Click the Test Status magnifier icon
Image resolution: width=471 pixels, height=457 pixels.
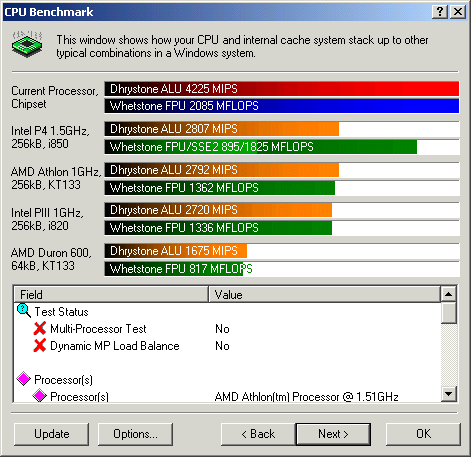24,310
